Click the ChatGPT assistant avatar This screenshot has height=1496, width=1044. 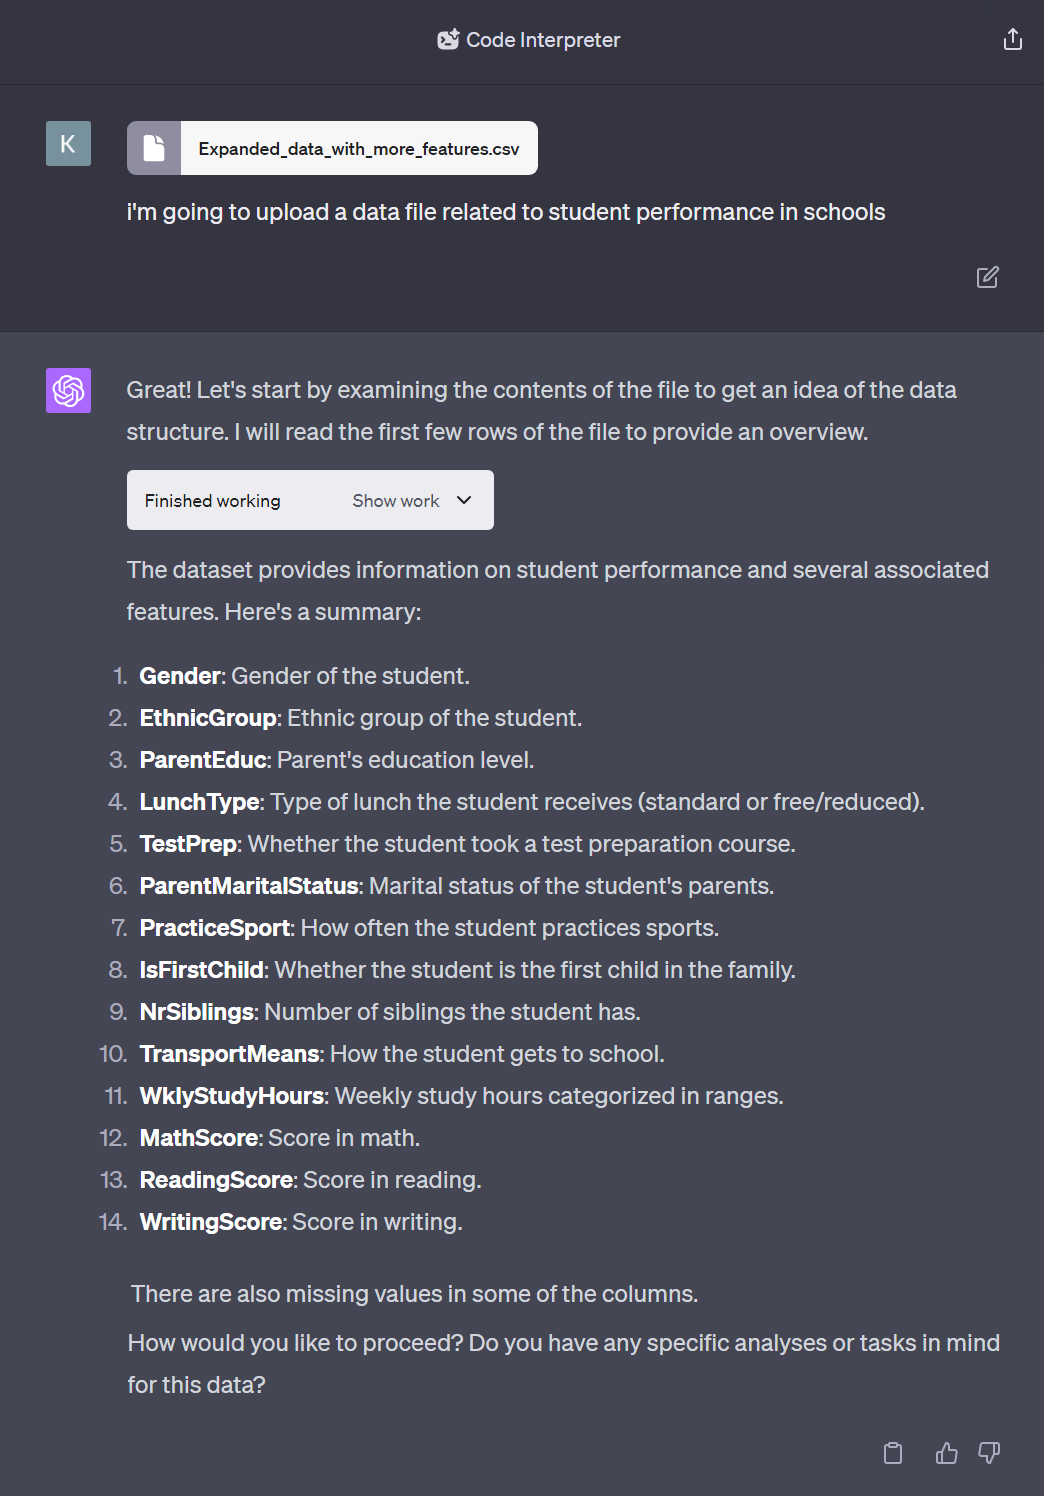pyautogui.click(x=67, y=390)
